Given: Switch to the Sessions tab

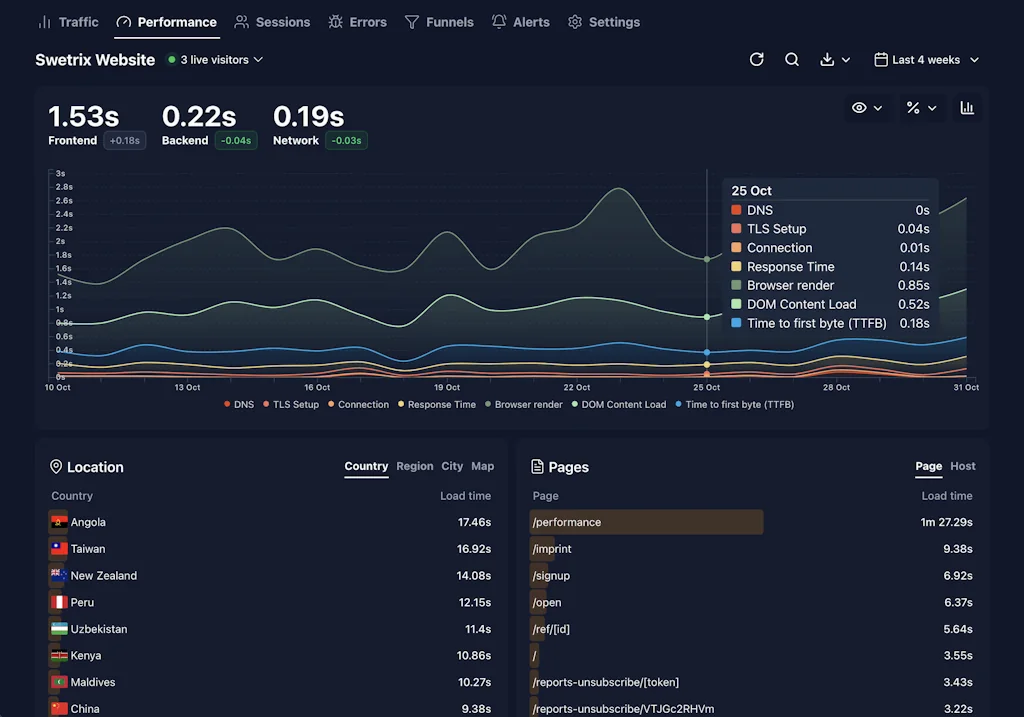Looking at the screenshot, I should tap(272, 21).
